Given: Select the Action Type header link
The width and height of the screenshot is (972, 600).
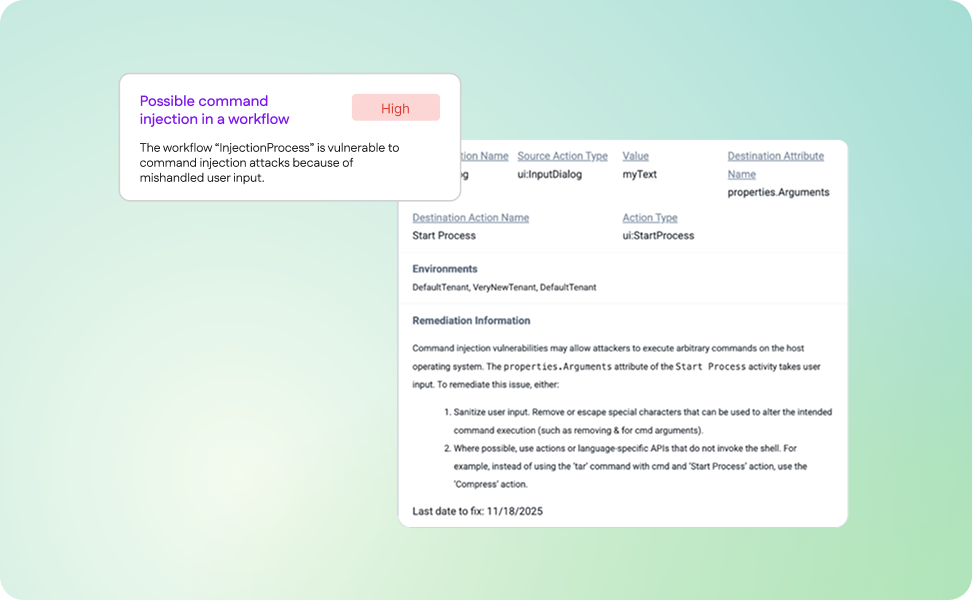Looking at the screenshot, I should click(650, 217).
